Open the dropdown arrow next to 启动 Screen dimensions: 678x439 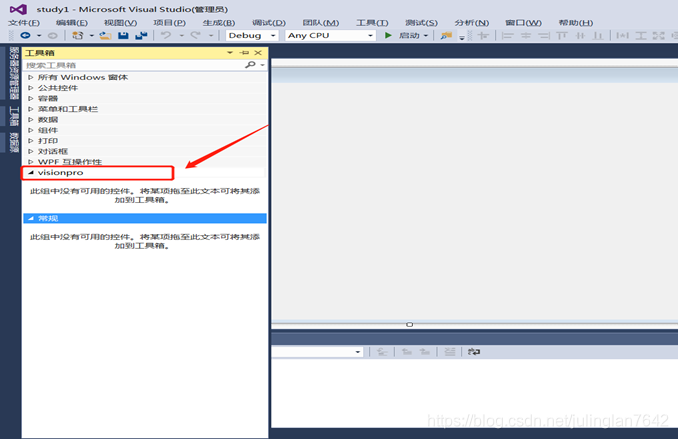(426, 35)
